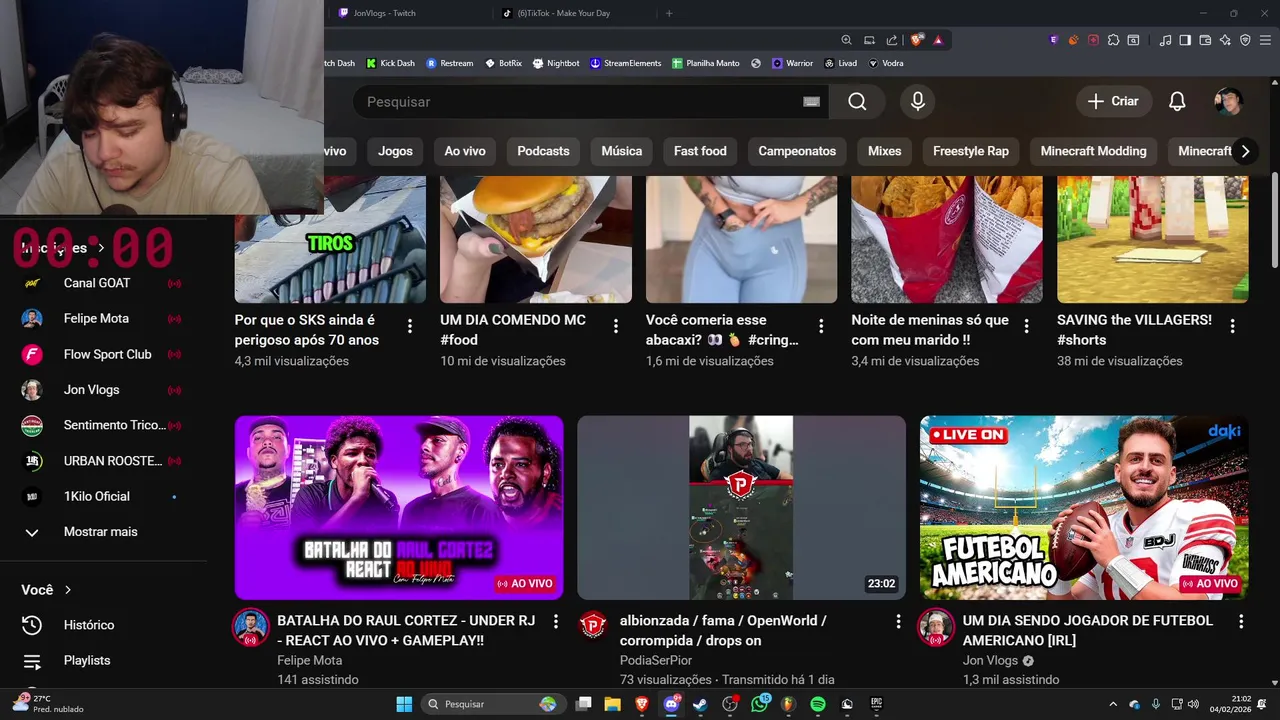This screenshot has height=720, width=1280.
Task: Click the Brave Shields lion icon
Action: click(916, 40)
